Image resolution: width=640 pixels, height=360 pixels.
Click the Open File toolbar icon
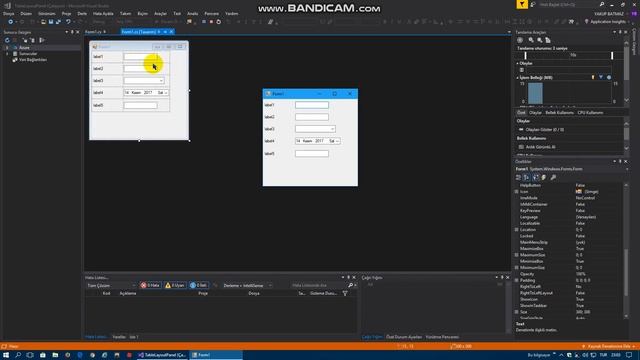coord(43,22)
